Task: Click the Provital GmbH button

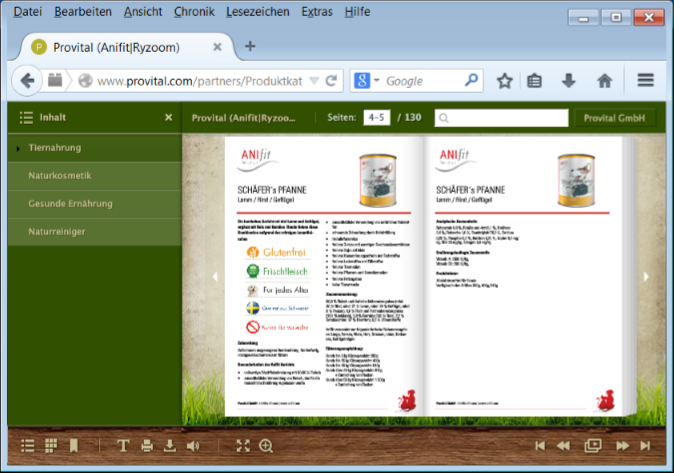Action: pos(613,118)
